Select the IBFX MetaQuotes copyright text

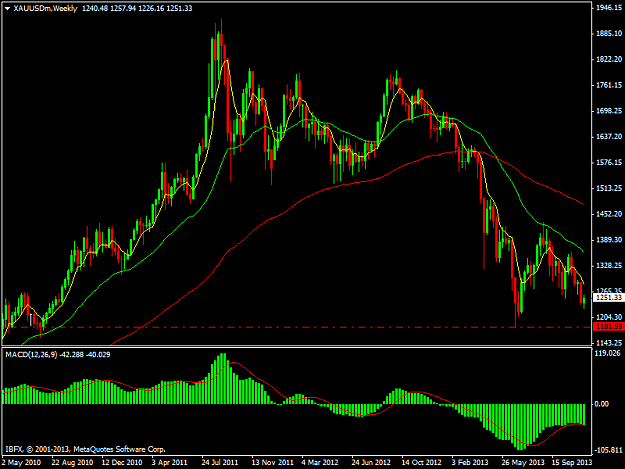(85, 449)
